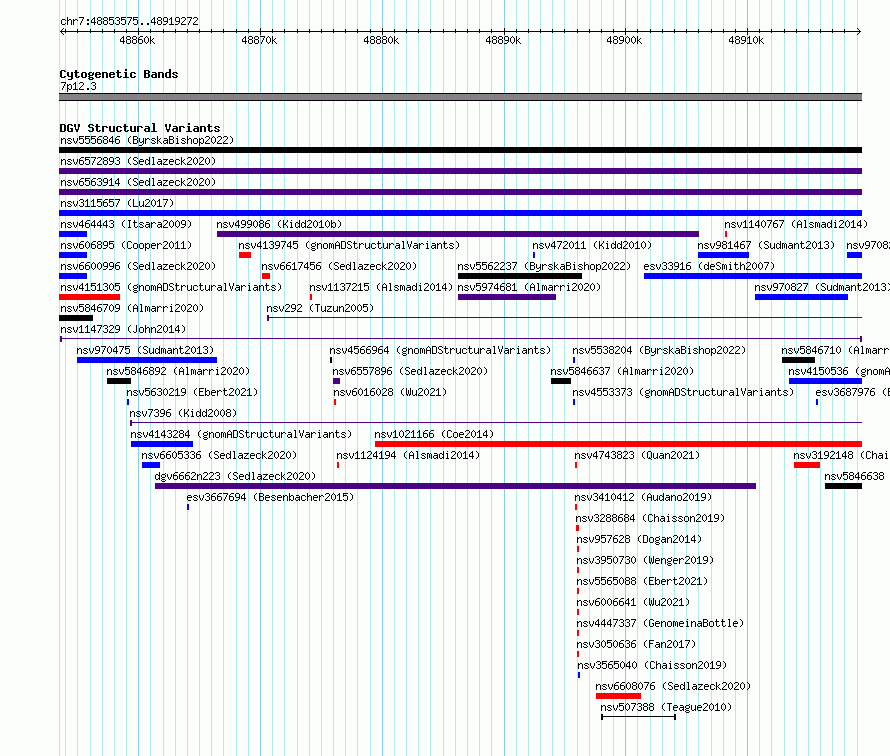Click the purple bar under dgv6662n223
Image resolution: width=890 pixels, height=756 pixels.
pos(455,486)
